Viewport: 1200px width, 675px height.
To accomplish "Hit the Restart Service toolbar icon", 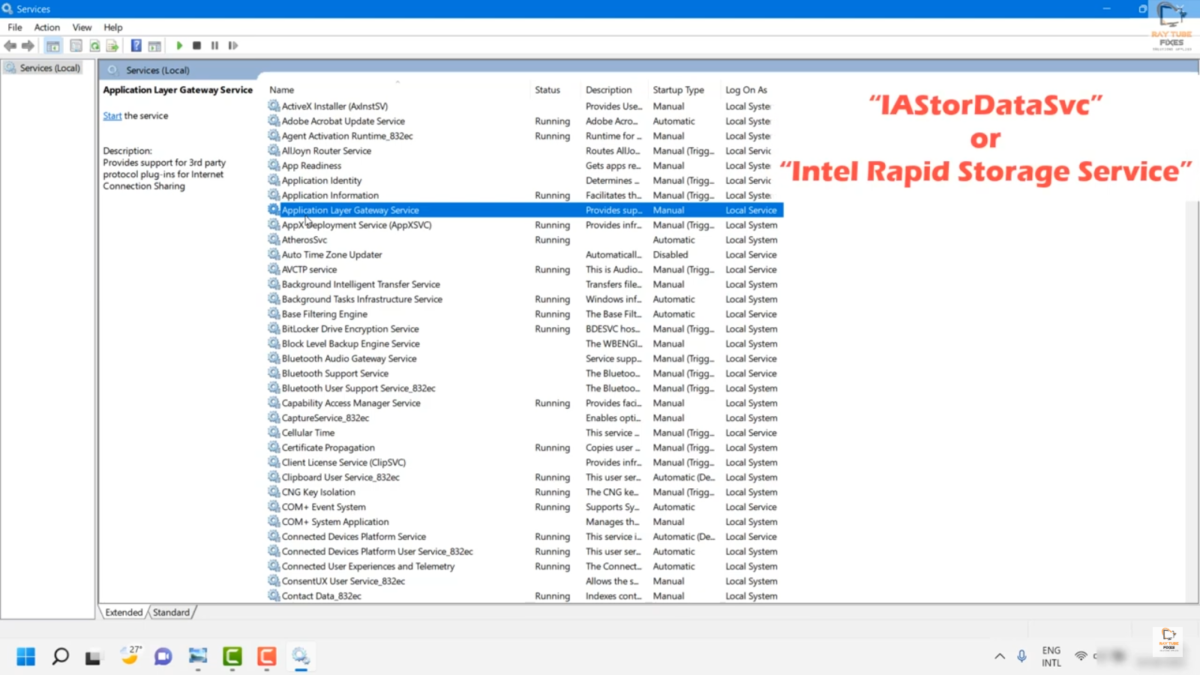I will click(233, 46).
